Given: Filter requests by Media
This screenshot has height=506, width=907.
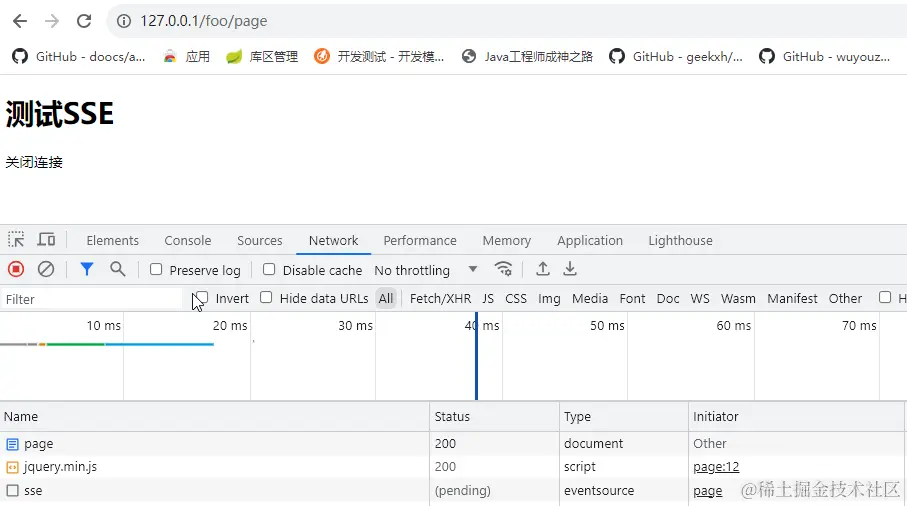Looking at the screenshot, I should pyautogui.click(x=590, y=298).
